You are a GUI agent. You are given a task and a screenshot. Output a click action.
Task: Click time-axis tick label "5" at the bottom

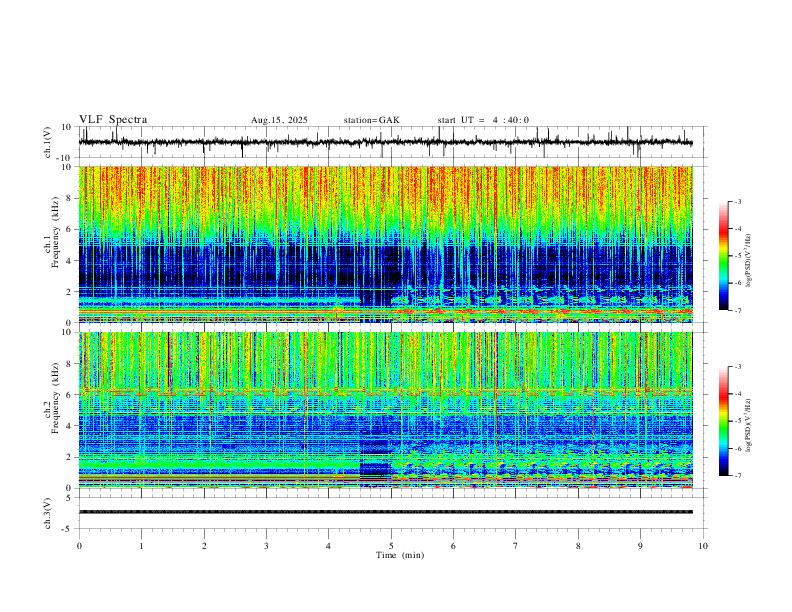[x=391, y=546]
